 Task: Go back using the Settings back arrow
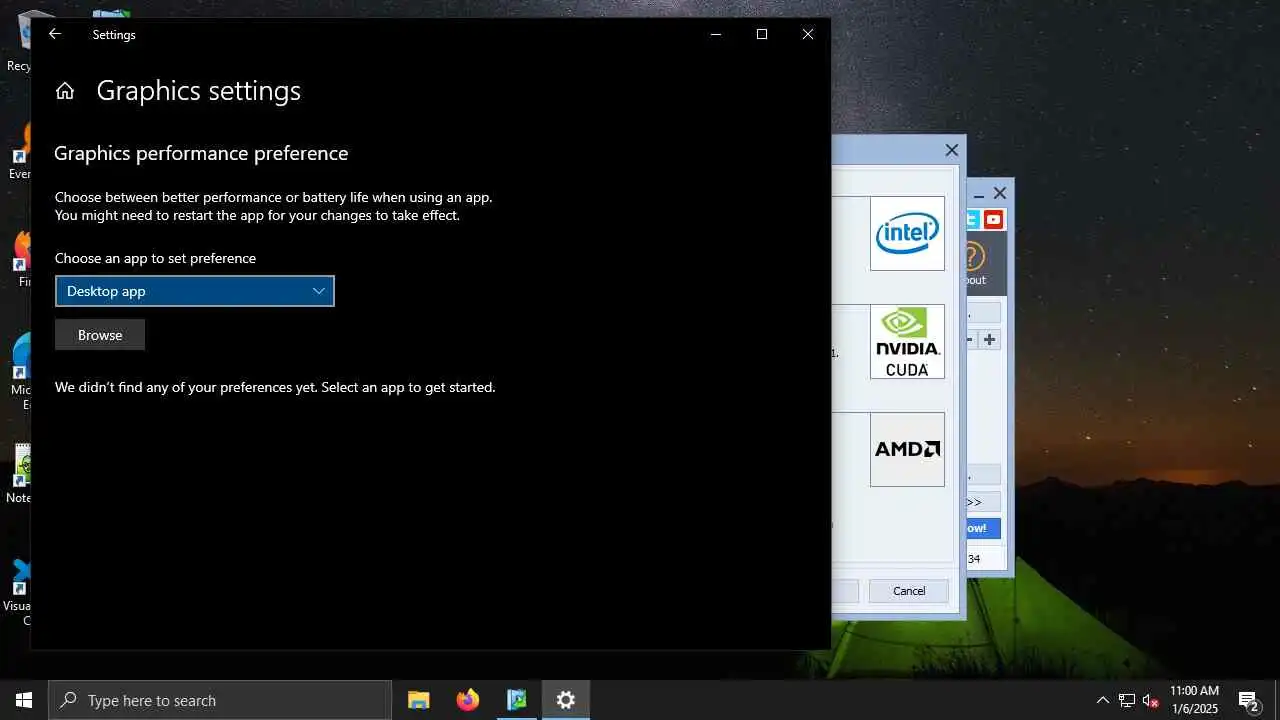tap(55, 34)
